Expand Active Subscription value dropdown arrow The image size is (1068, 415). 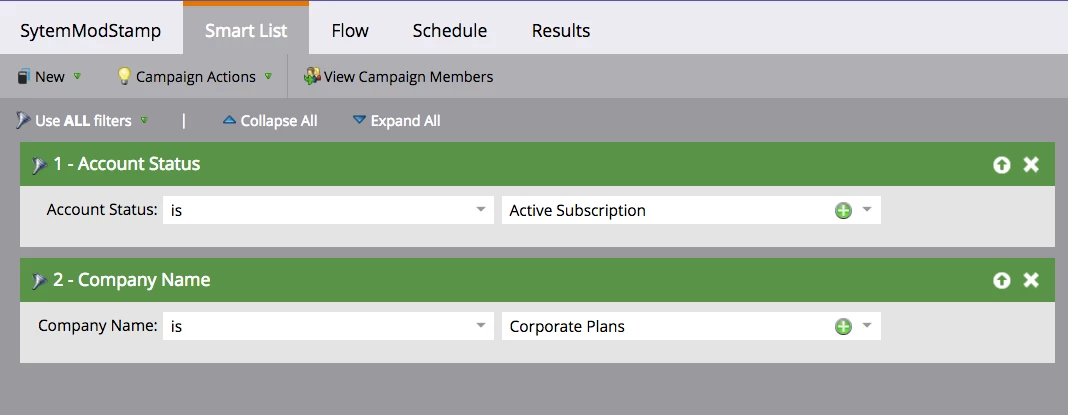click(867, 210)
